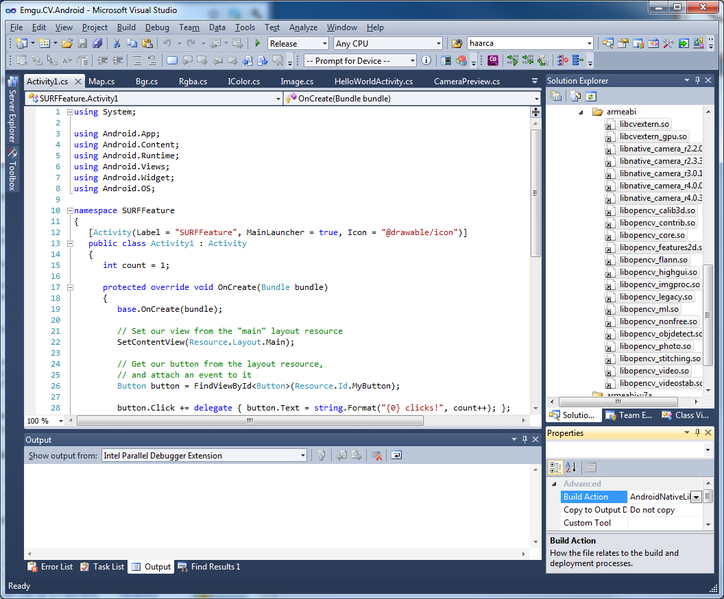Screen dimensions: 724x599
Task: Expand the Server Explorer side tab
Action: 12,110
